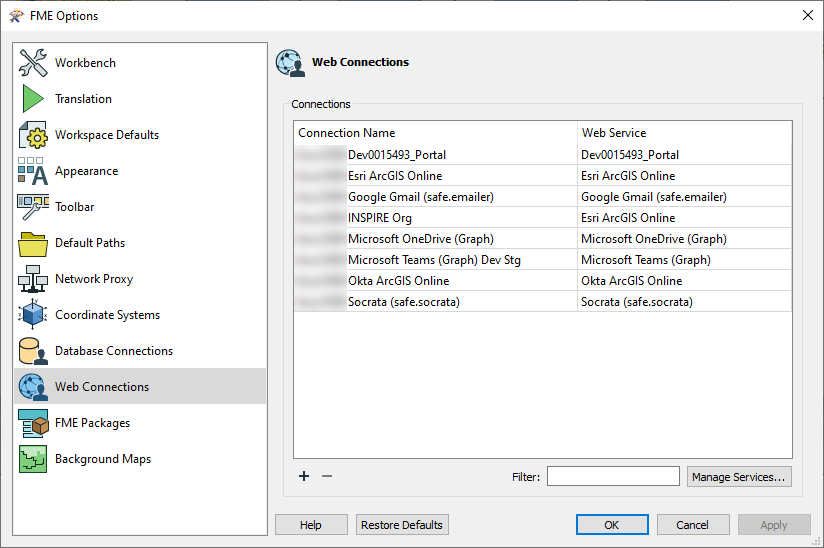Image resolution: width=824 pixels, height=548 pixels.
Task: Click the Web Connections header globe icon
Action: pos(290,63)
